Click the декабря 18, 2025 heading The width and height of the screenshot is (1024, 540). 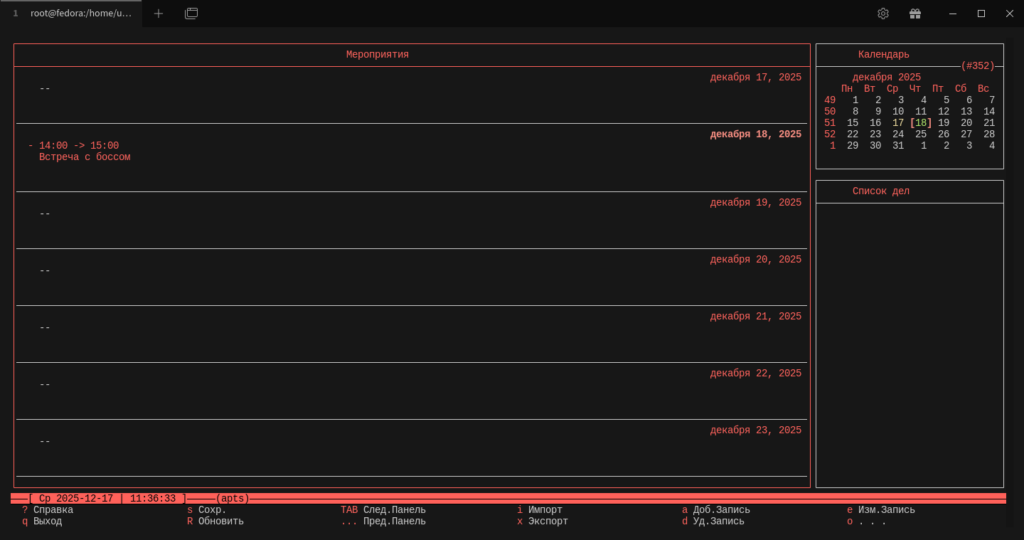click(x=756, y=134)
